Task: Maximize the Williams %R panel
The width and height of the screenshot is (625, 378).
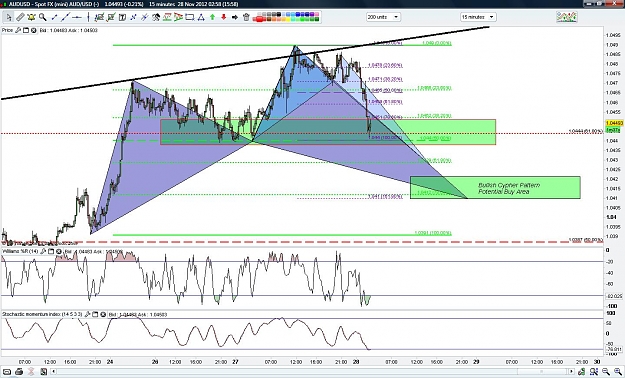Action: pos(51,252)
